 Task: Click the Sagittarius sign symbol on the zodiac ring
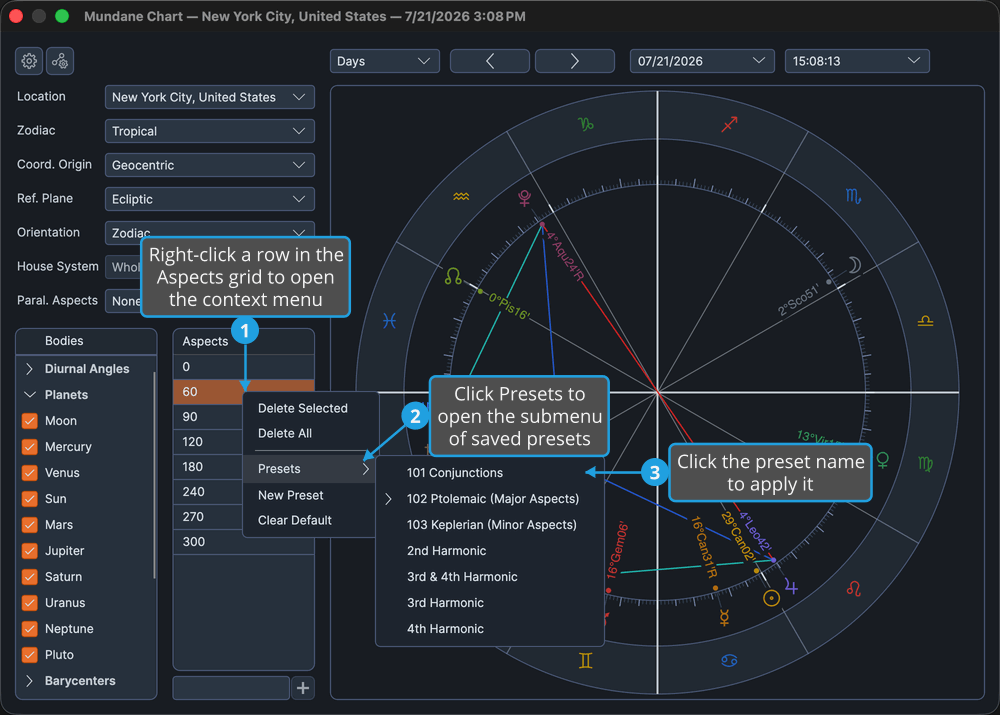(x=730, y=124)
